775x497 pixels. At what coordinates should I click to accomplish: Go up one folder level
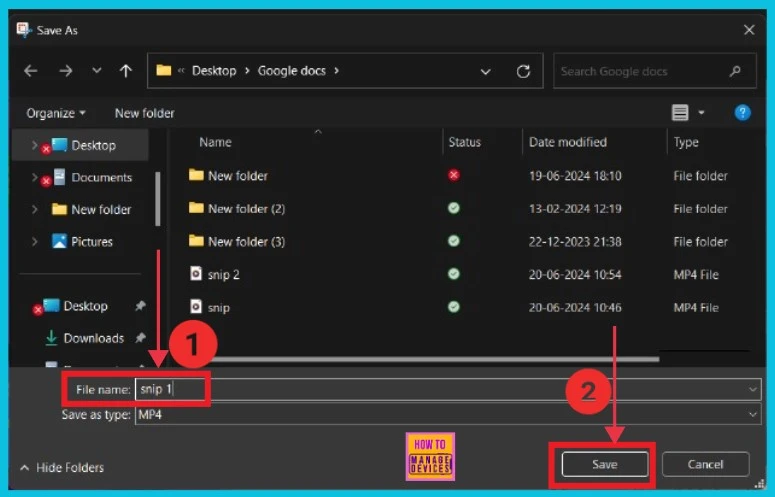click(126, 71)
